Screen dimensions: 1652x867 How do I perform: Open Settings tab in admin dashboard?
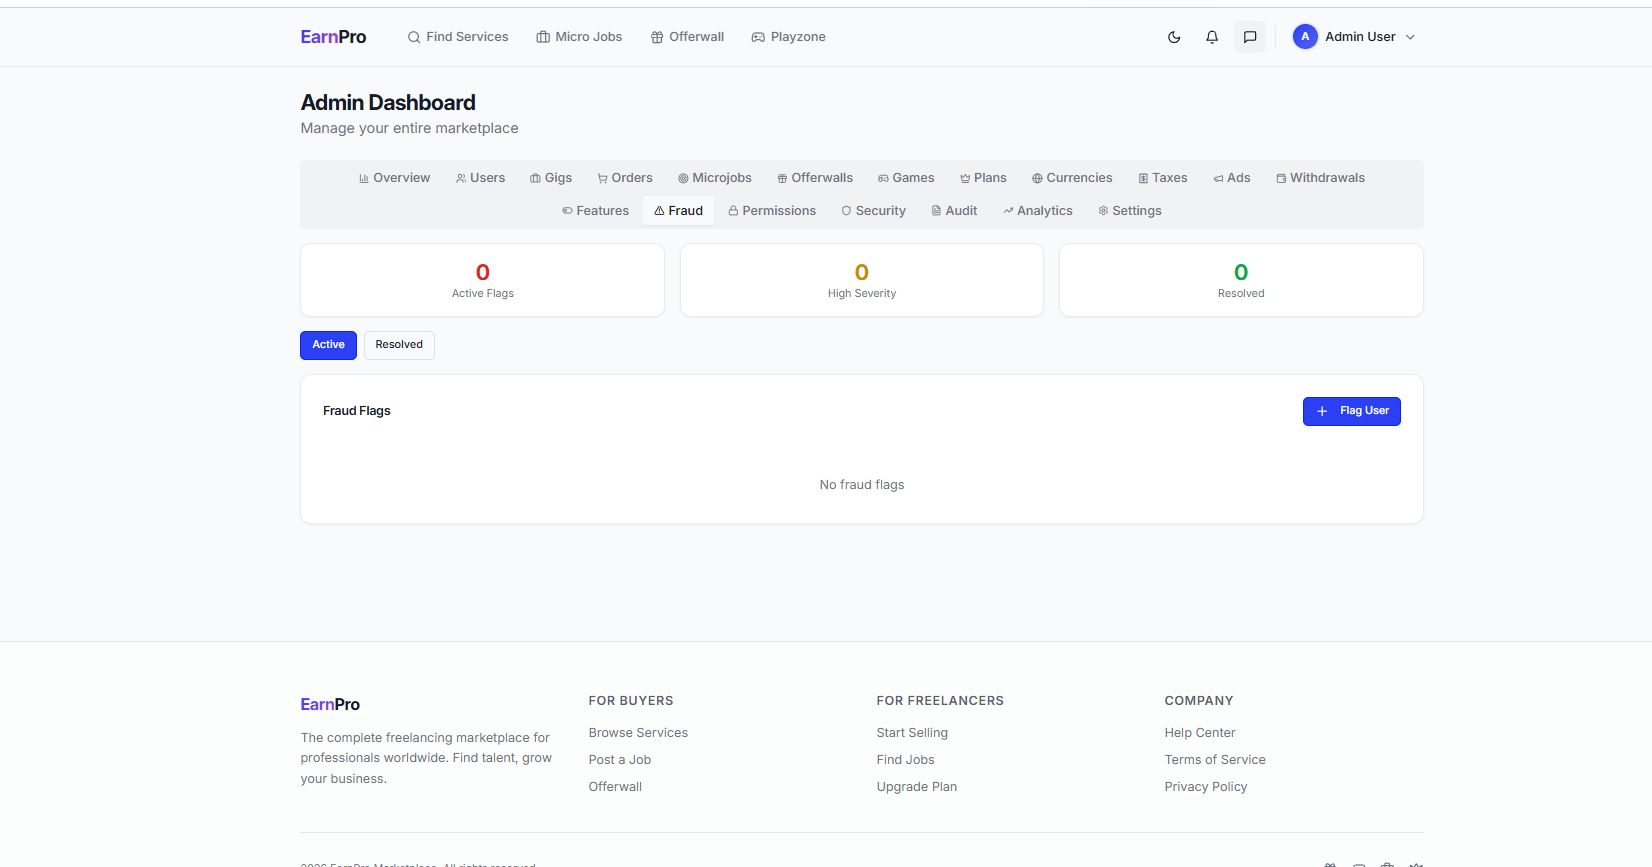point(1129,211)
